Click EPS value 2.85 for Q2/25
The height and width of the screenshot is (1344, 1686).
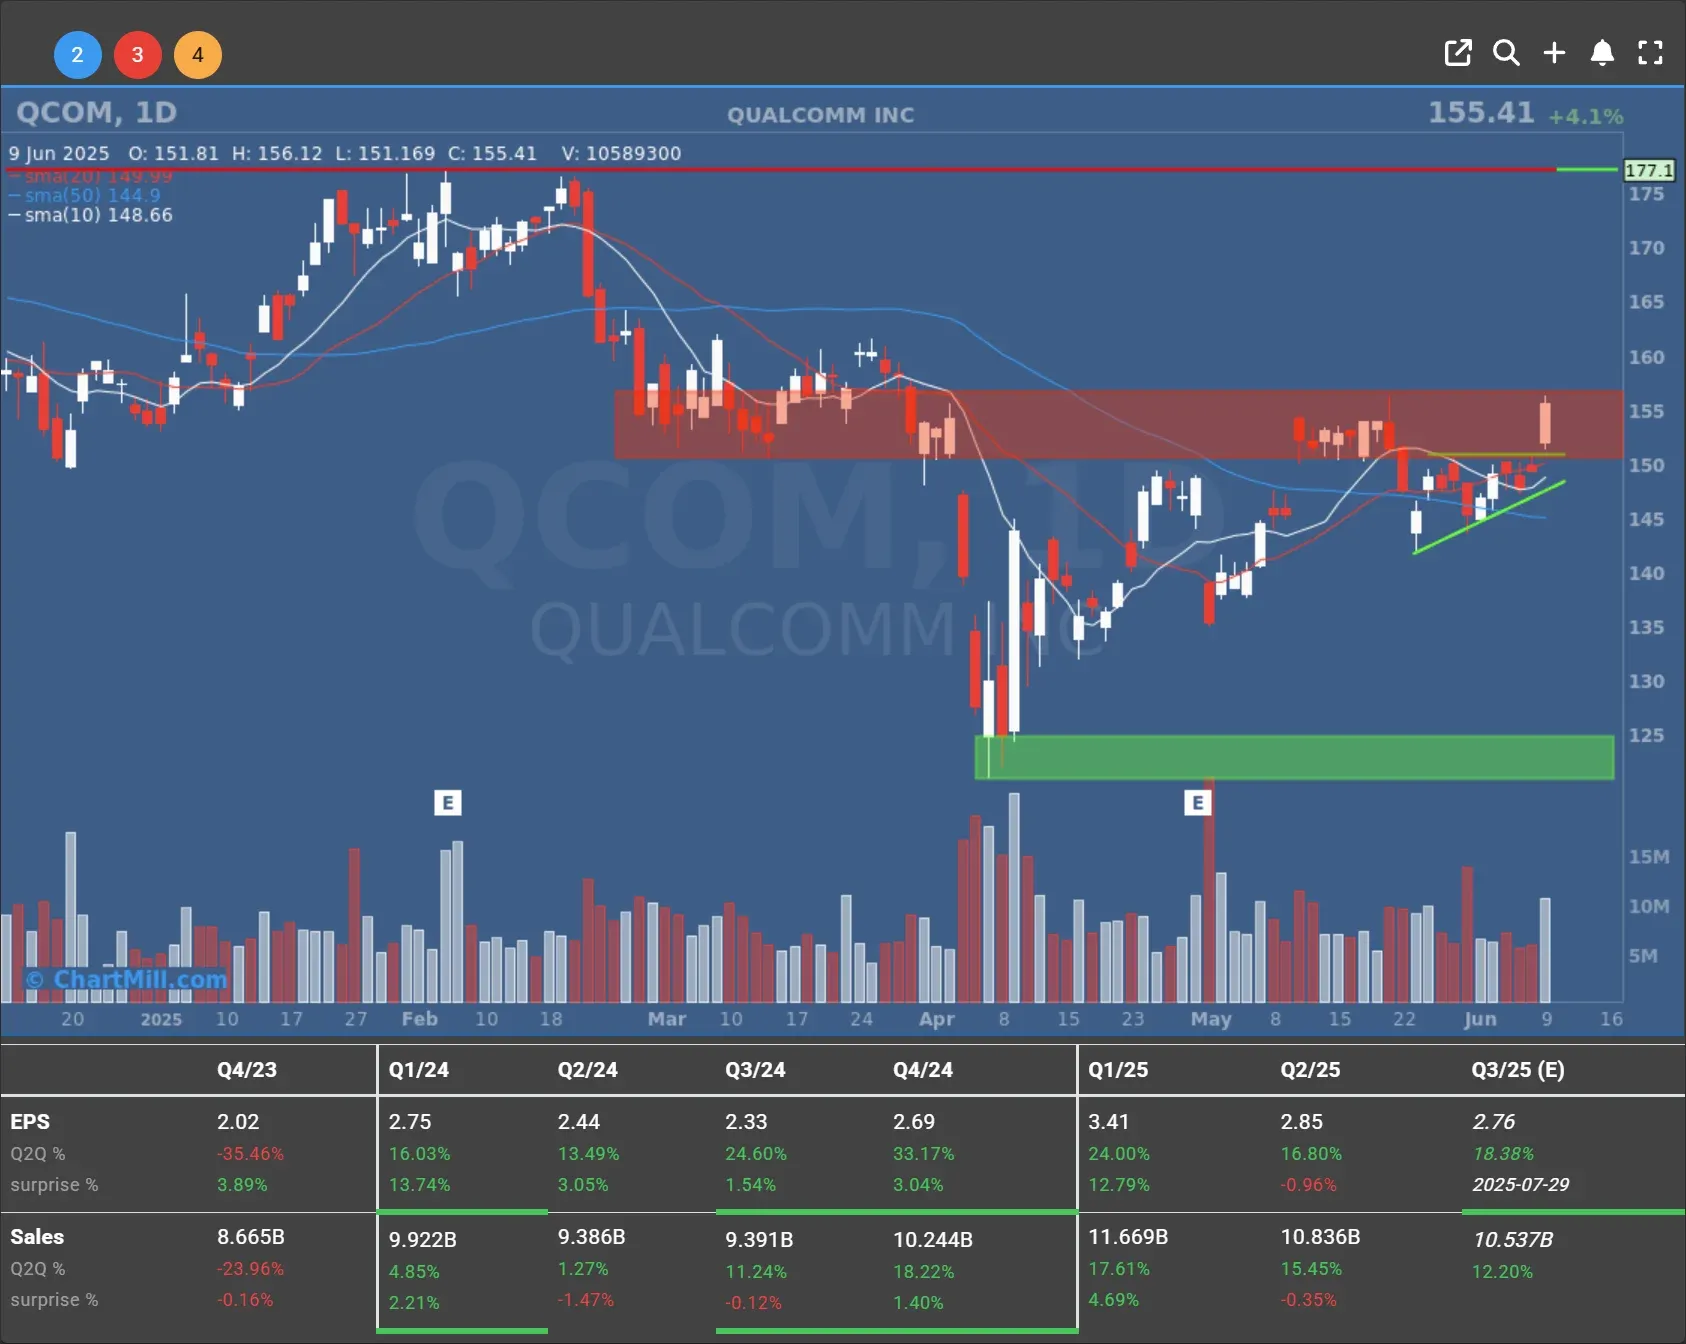point(1301,1122)
